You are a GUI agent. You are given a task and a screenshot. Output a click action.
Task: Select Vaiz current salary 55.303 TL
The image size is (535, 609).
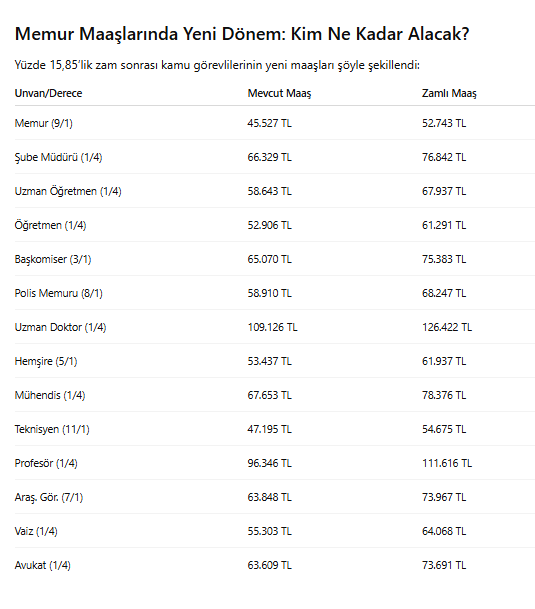click(x=269, y=531)
